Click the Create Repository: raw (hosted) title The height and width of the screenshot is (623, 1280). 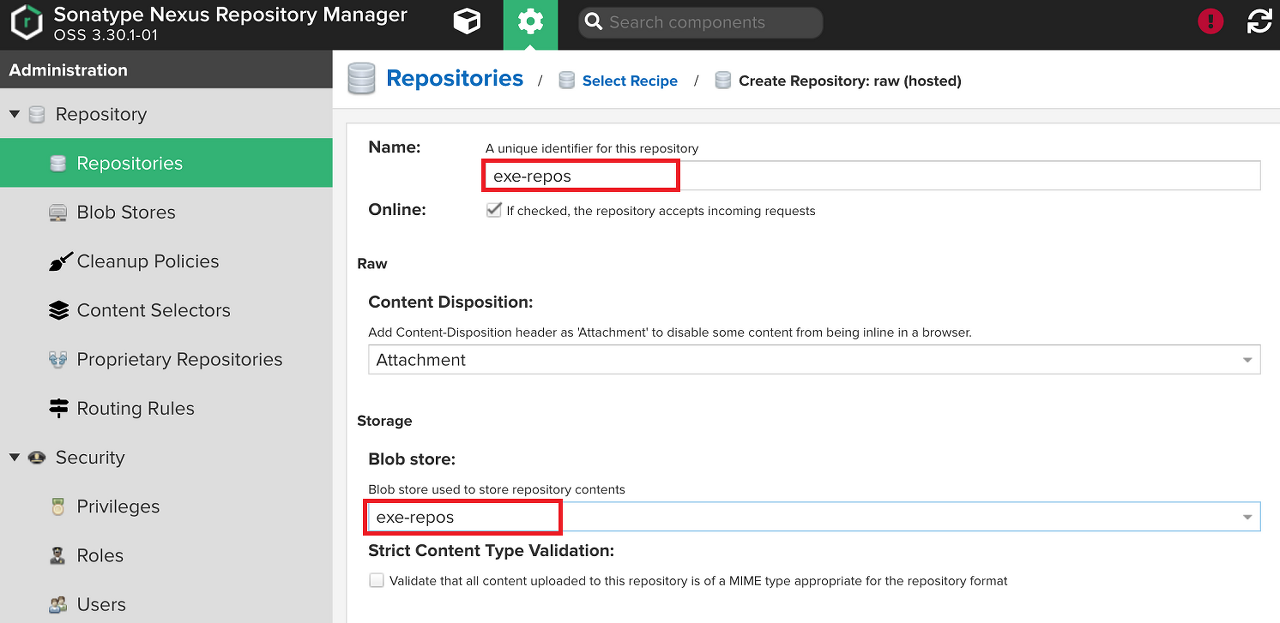[x=850, y=81]
